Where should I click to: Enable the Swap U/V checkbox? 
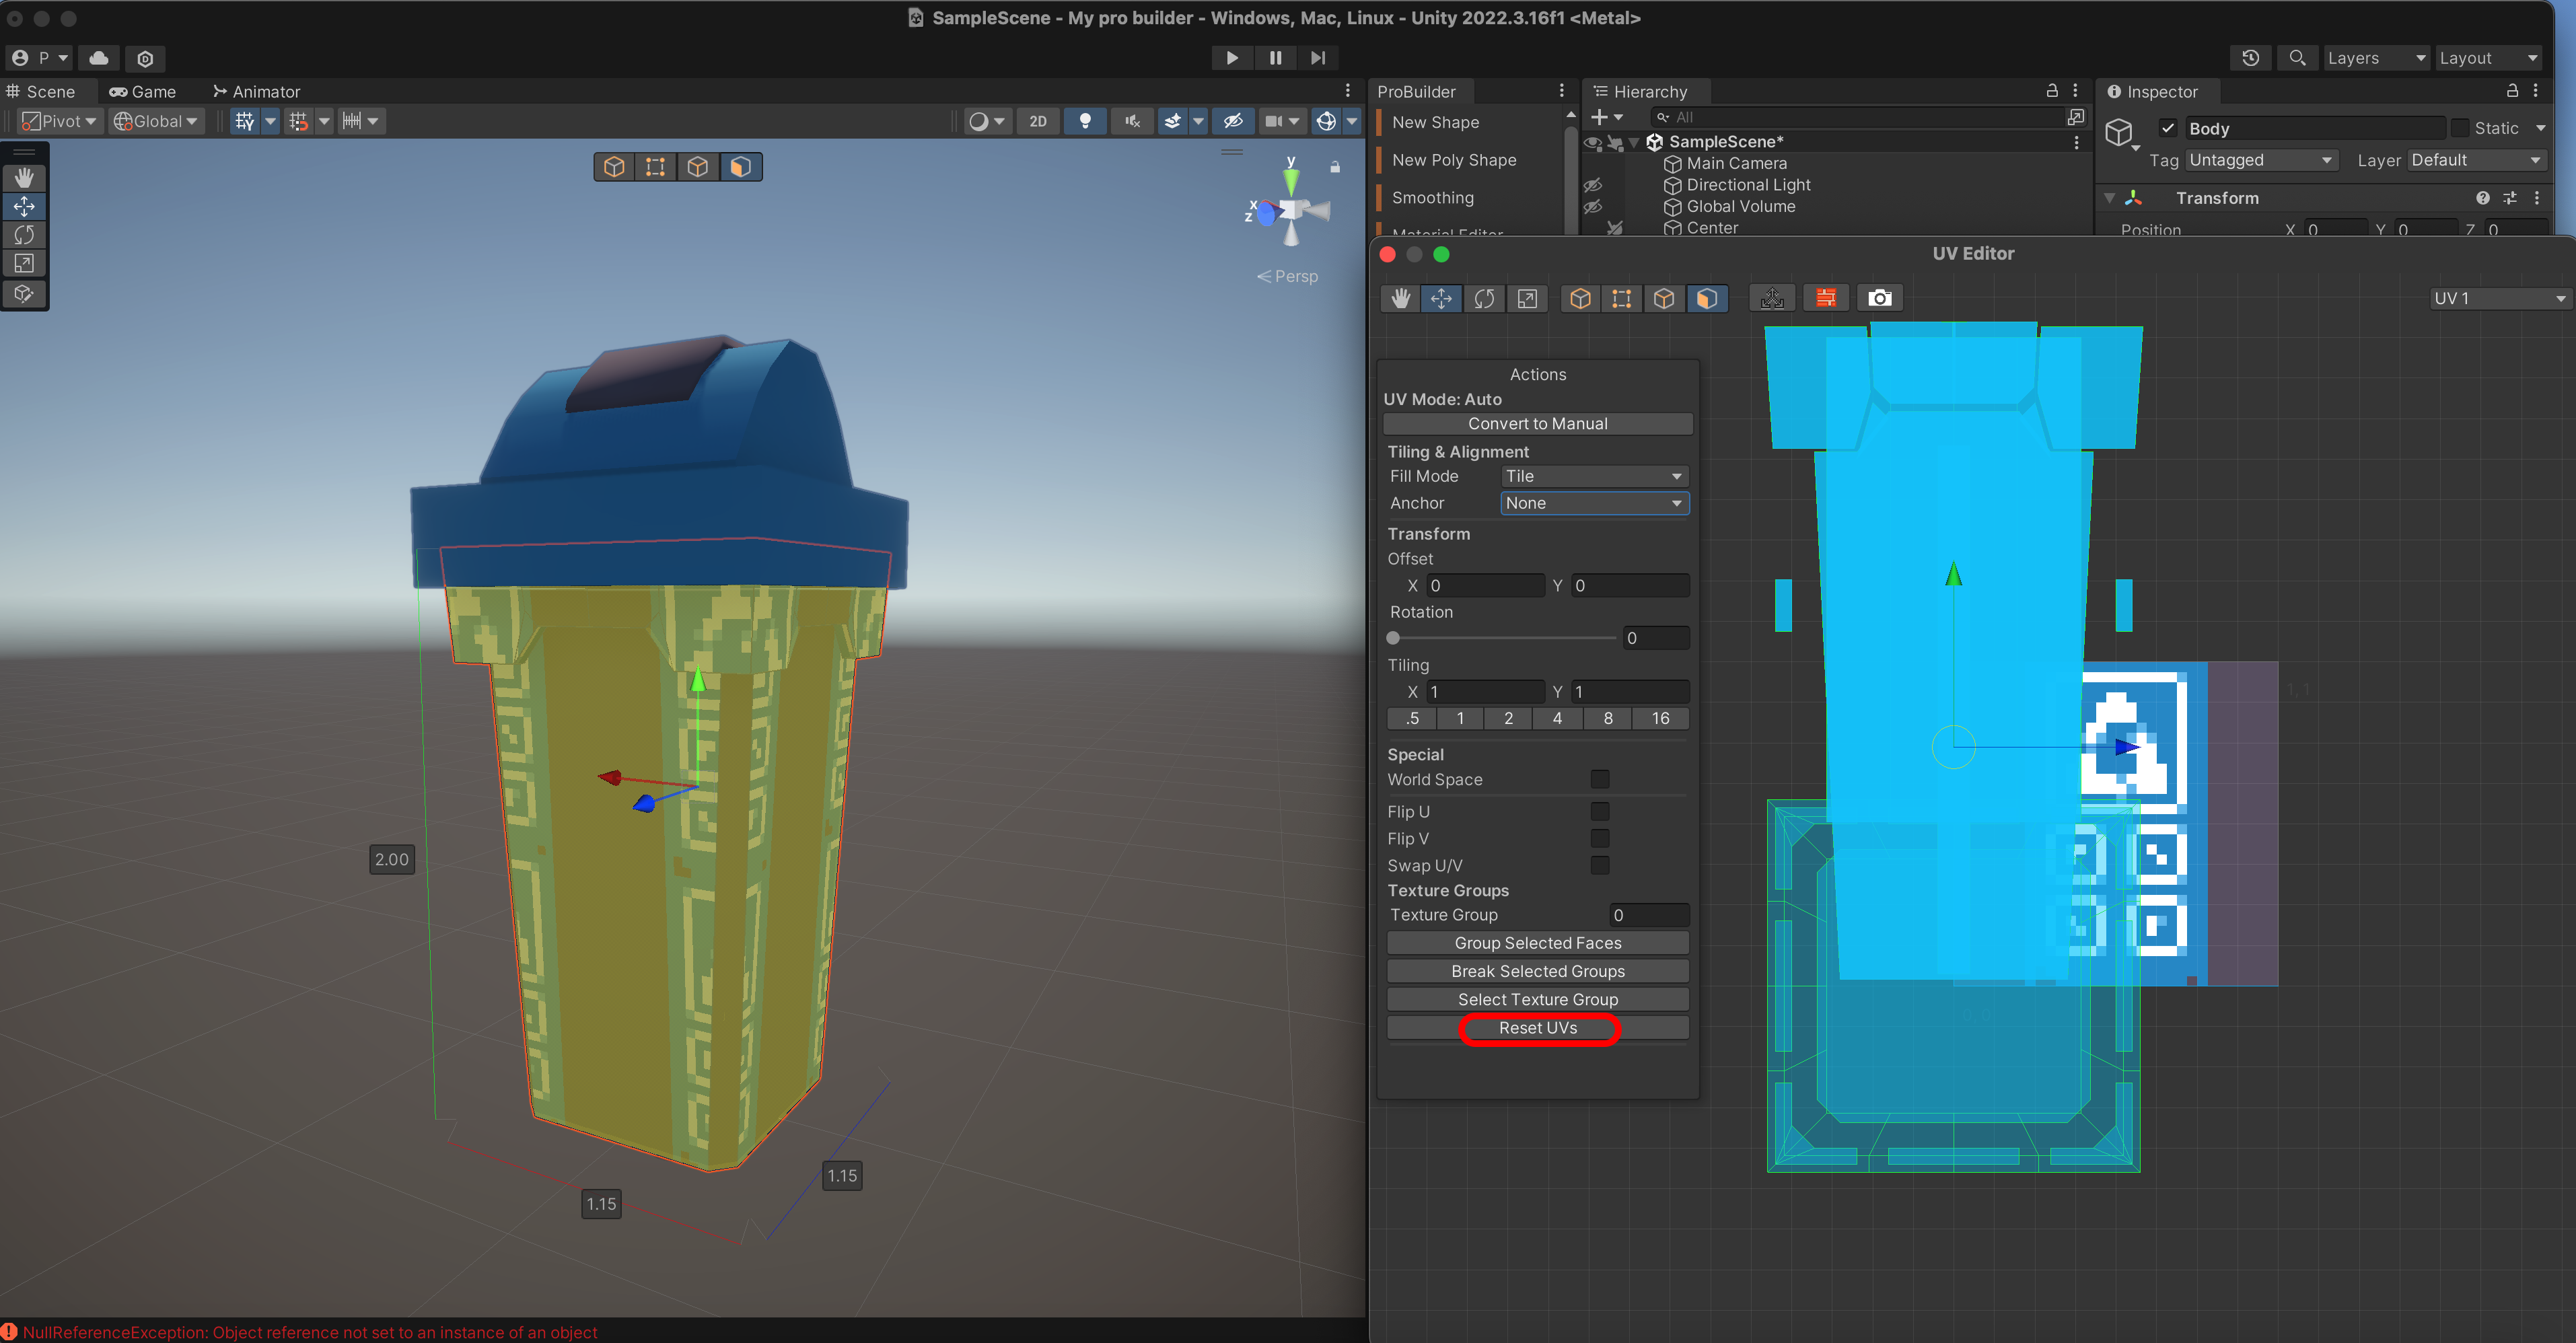[1599, 865]
